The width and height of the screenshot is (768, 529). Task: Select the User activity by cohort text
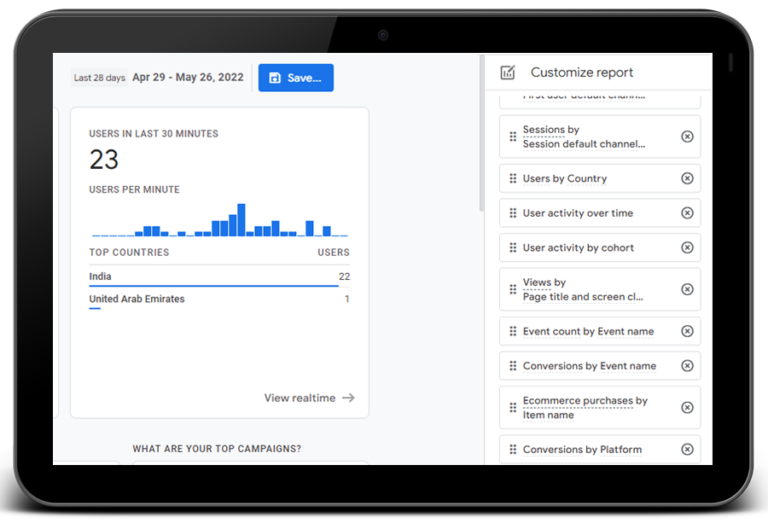578,248
